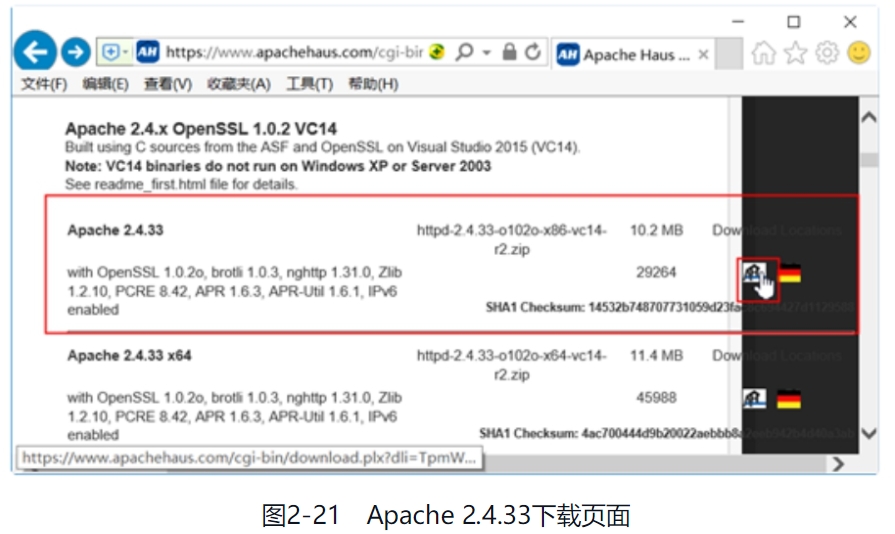This screenshot has height=534, width=895.
Task: Click the search magnifier in address bar
Action: [x=464, y=52]
